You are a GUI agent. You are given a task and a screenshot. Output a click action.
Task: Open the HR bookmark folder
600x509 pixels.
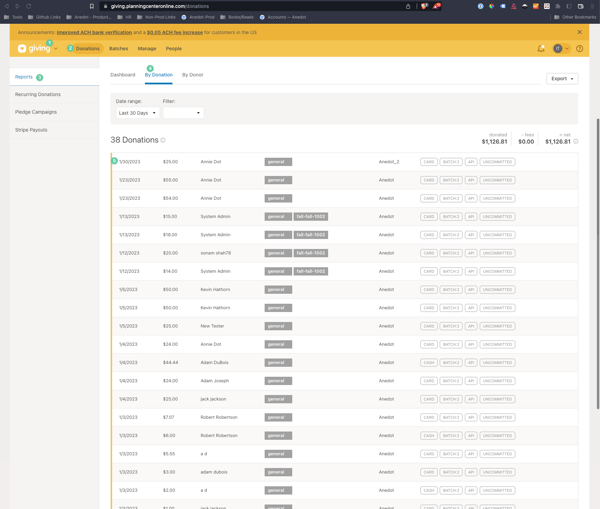[124, 17]
